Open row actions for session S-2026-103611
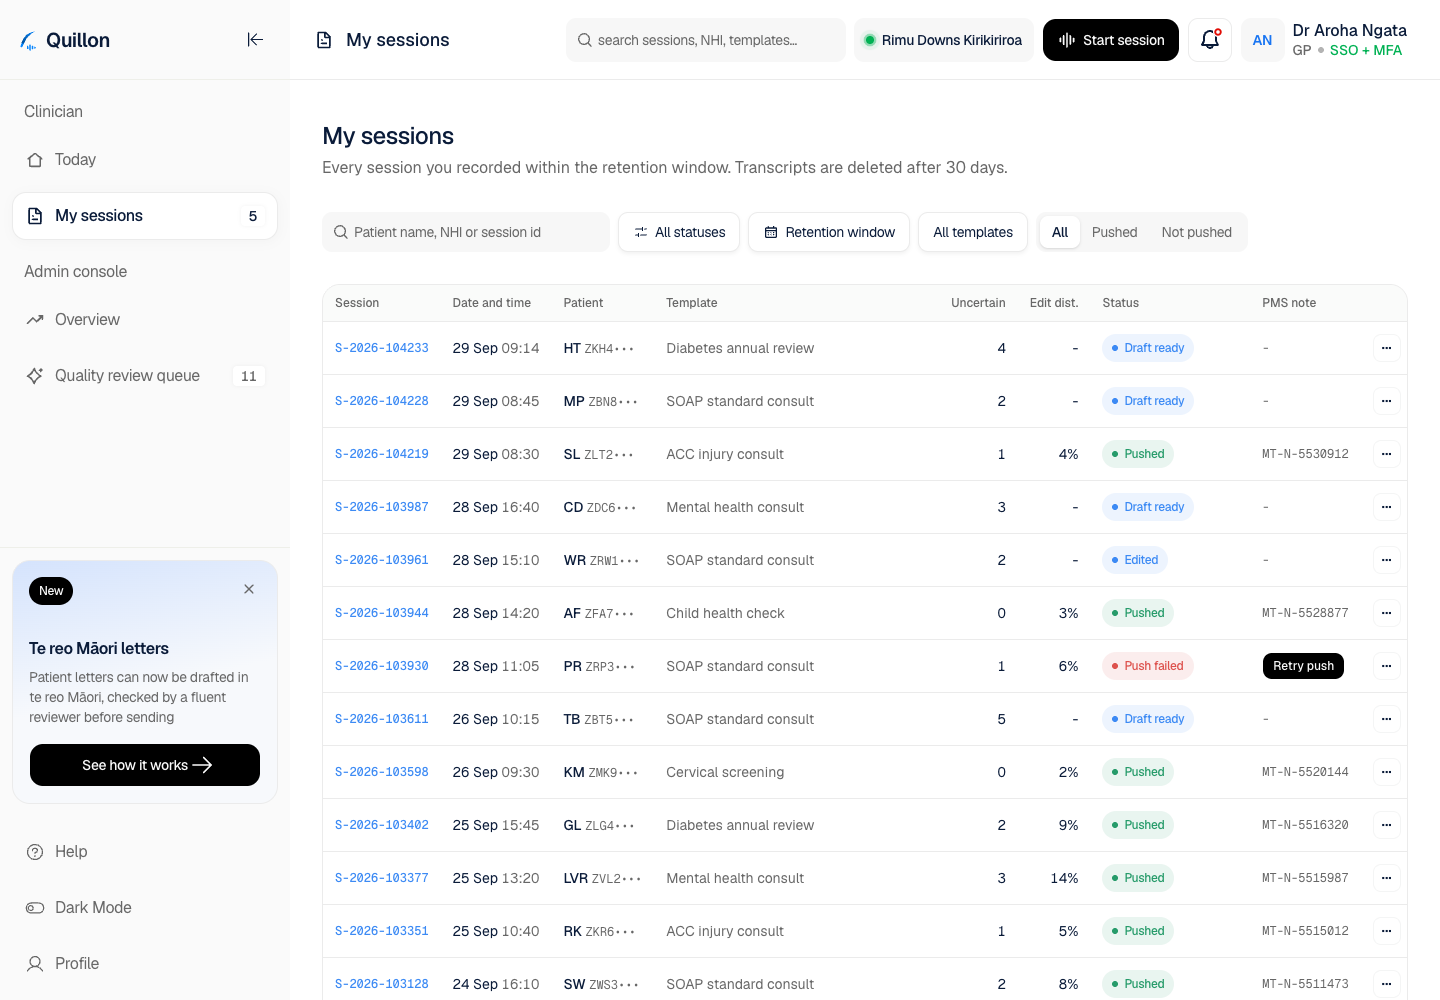 pos(1386,719)
